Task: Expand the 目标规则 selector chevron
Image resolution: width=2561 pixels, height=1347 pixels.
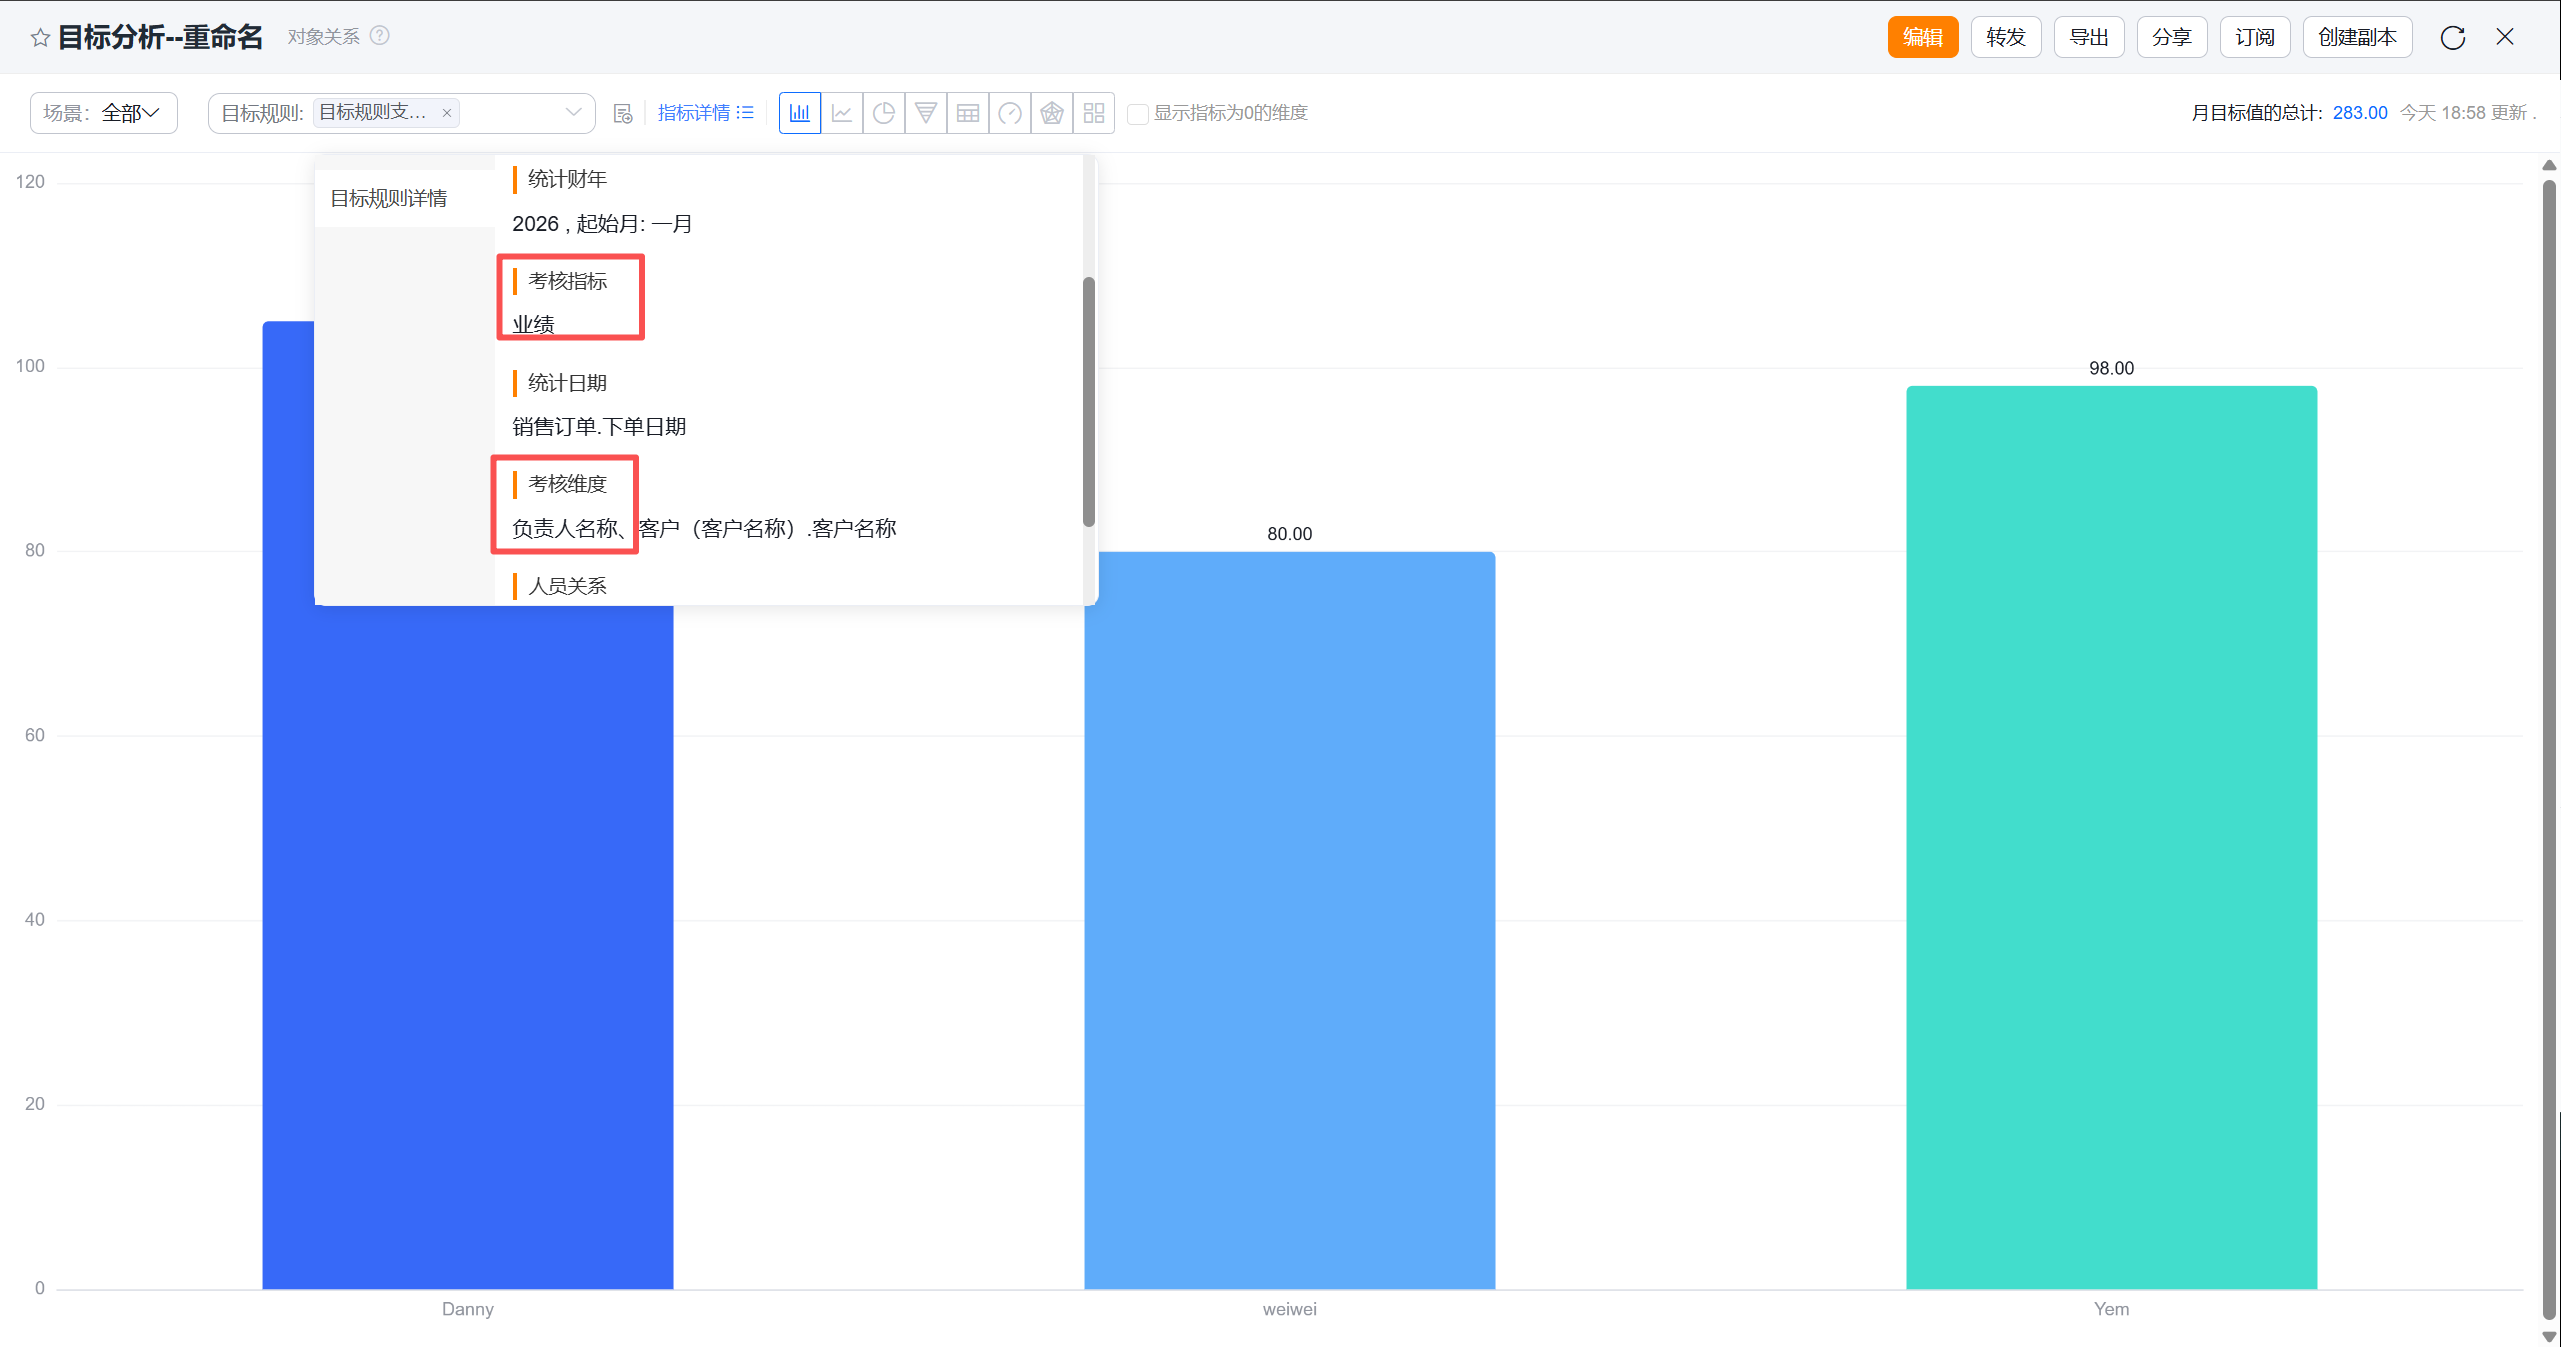Action: pyautogui.click(x=574, y=113)
